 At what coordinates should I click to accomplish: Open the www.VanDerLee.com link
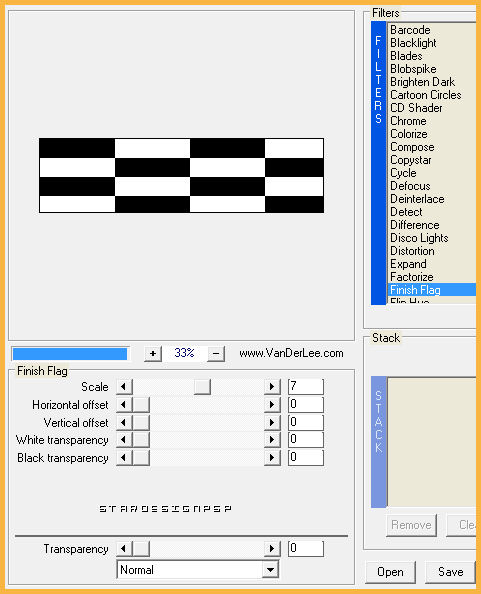[291, 353]
